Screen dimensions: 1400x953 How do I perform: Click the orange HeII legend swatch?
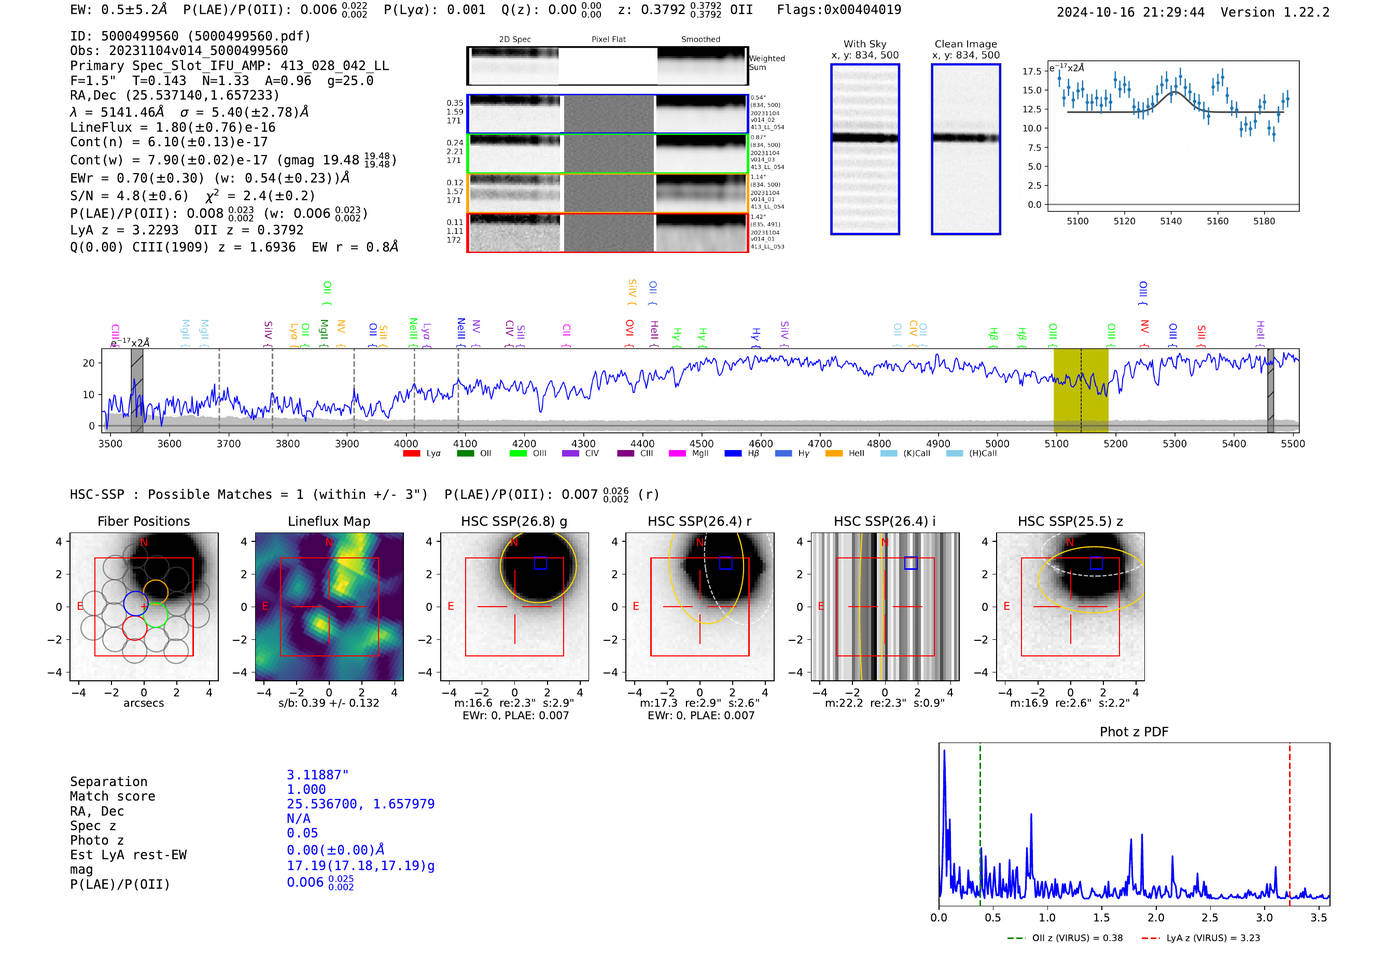834,453
